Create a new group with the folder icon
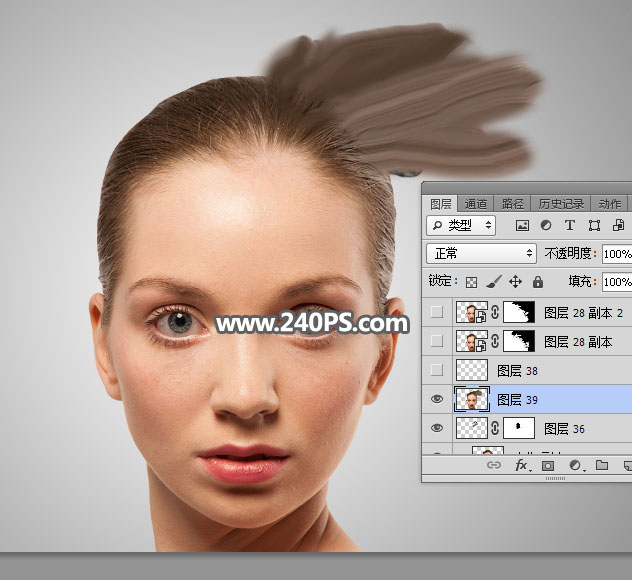This screenshot has height=580, width=632. 602,465
